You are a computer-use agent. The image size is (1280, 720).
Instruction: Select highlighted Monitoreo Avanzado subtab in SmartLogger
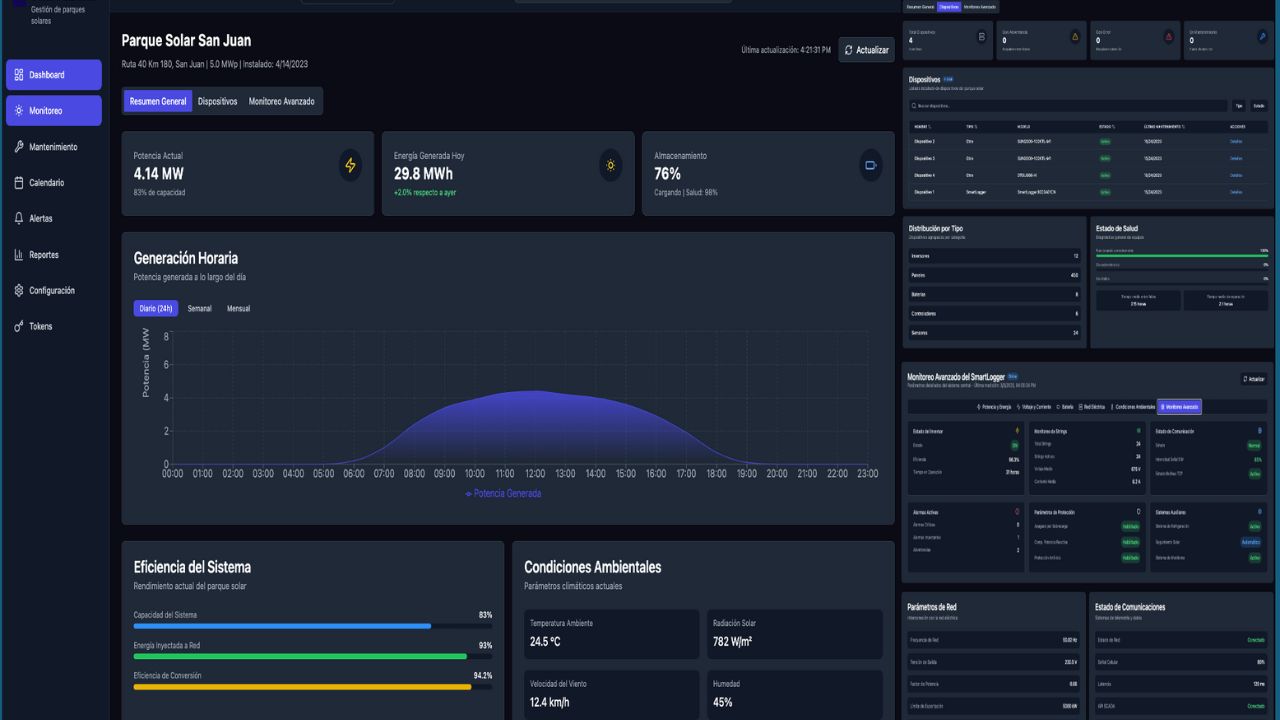click(1179, 407)
